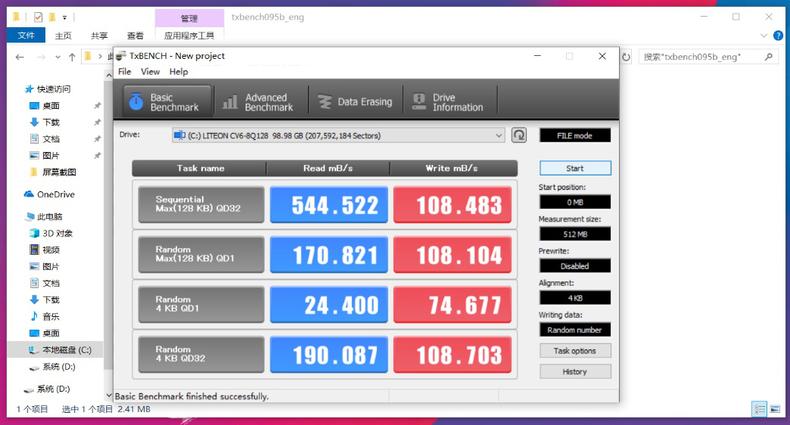Click the Read MB/s column header

point(328,168)
